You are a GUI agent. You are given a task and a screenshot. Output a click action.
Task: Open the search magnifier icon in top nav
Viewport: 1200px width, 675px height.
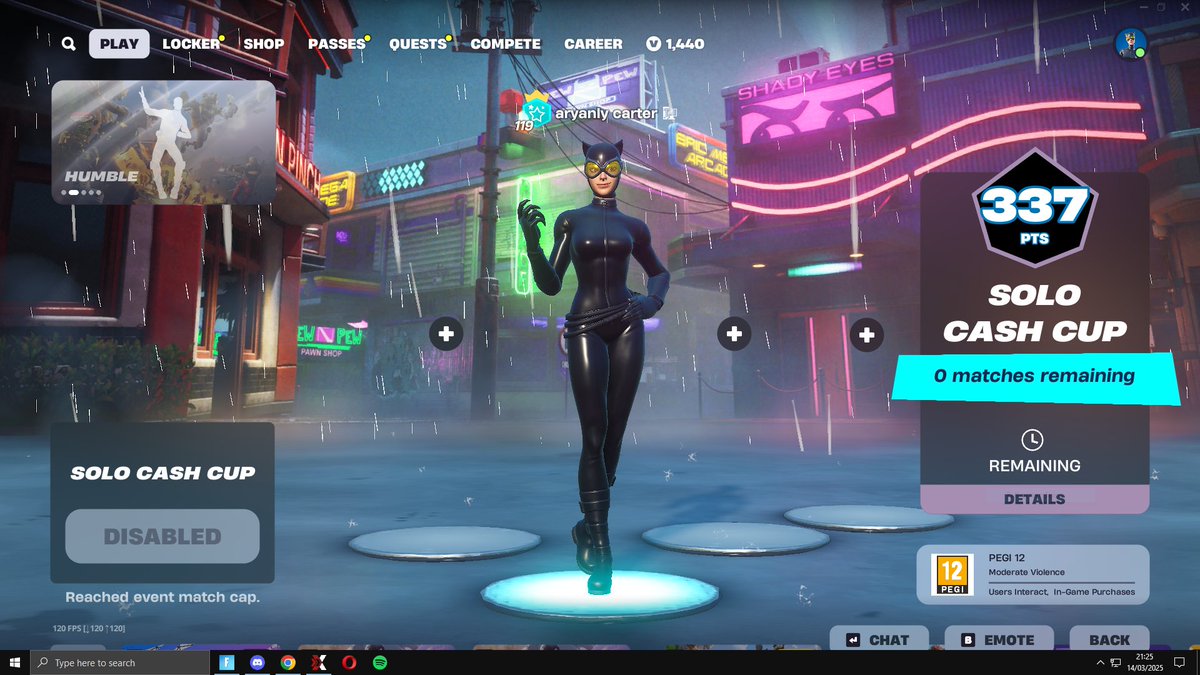tap(68, 44)
